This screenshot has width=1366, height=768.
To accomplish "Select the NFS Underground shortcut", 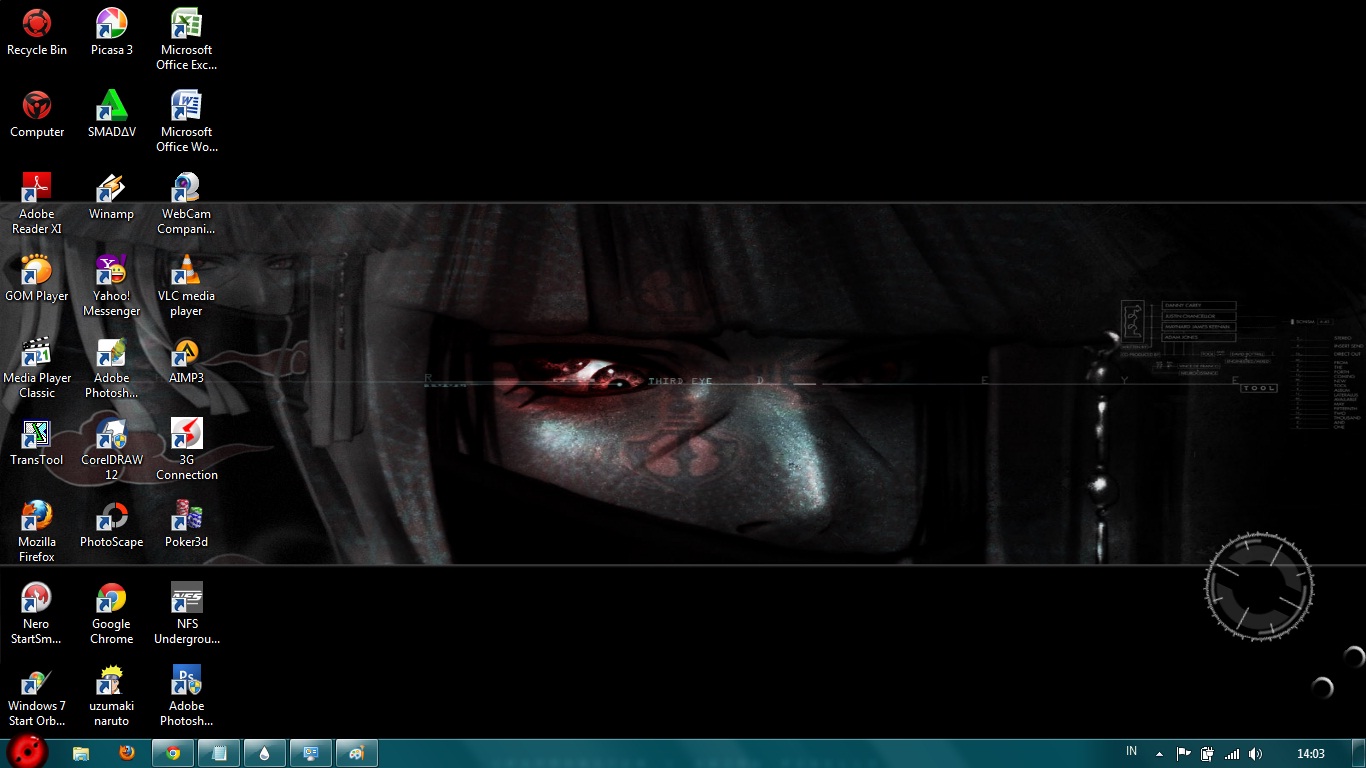I will (186, 614).
